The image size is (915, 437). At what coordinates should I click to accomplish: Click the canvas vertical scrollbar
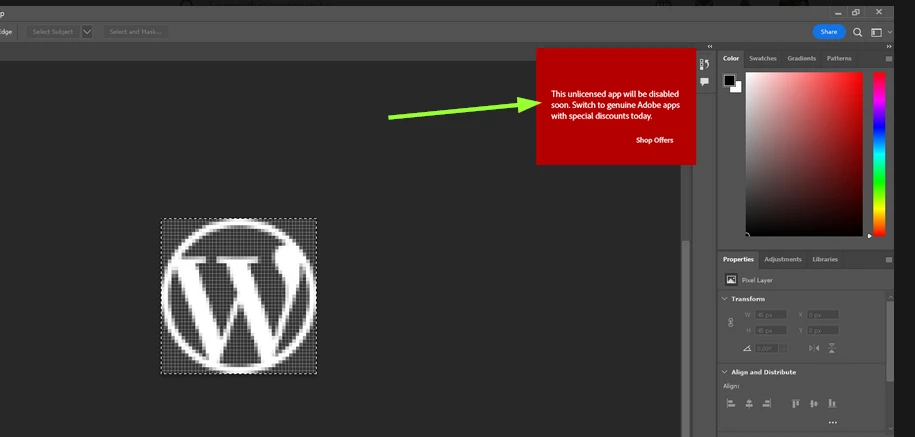click(x=686, y=338)
